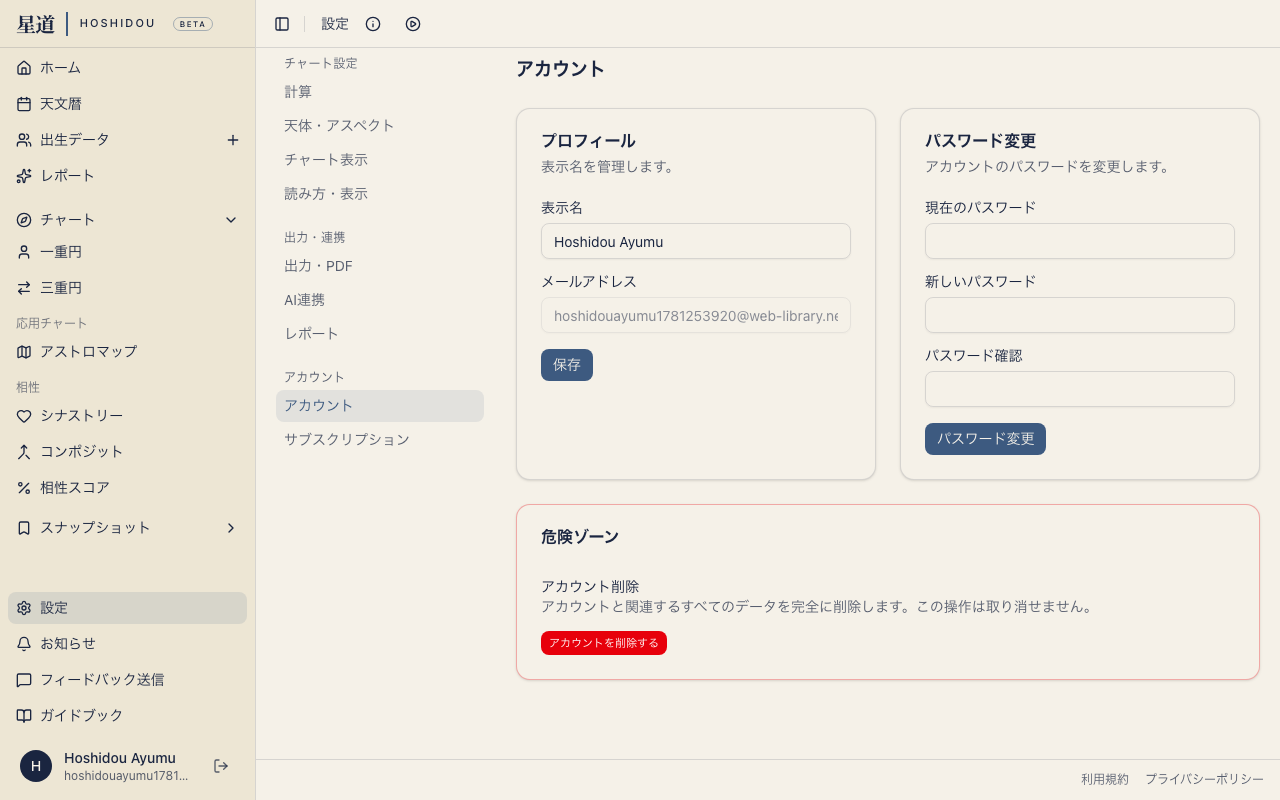1280x800 pixels.
Task: Open the 天体・アスペクト settings section
Action: point(380,126)
